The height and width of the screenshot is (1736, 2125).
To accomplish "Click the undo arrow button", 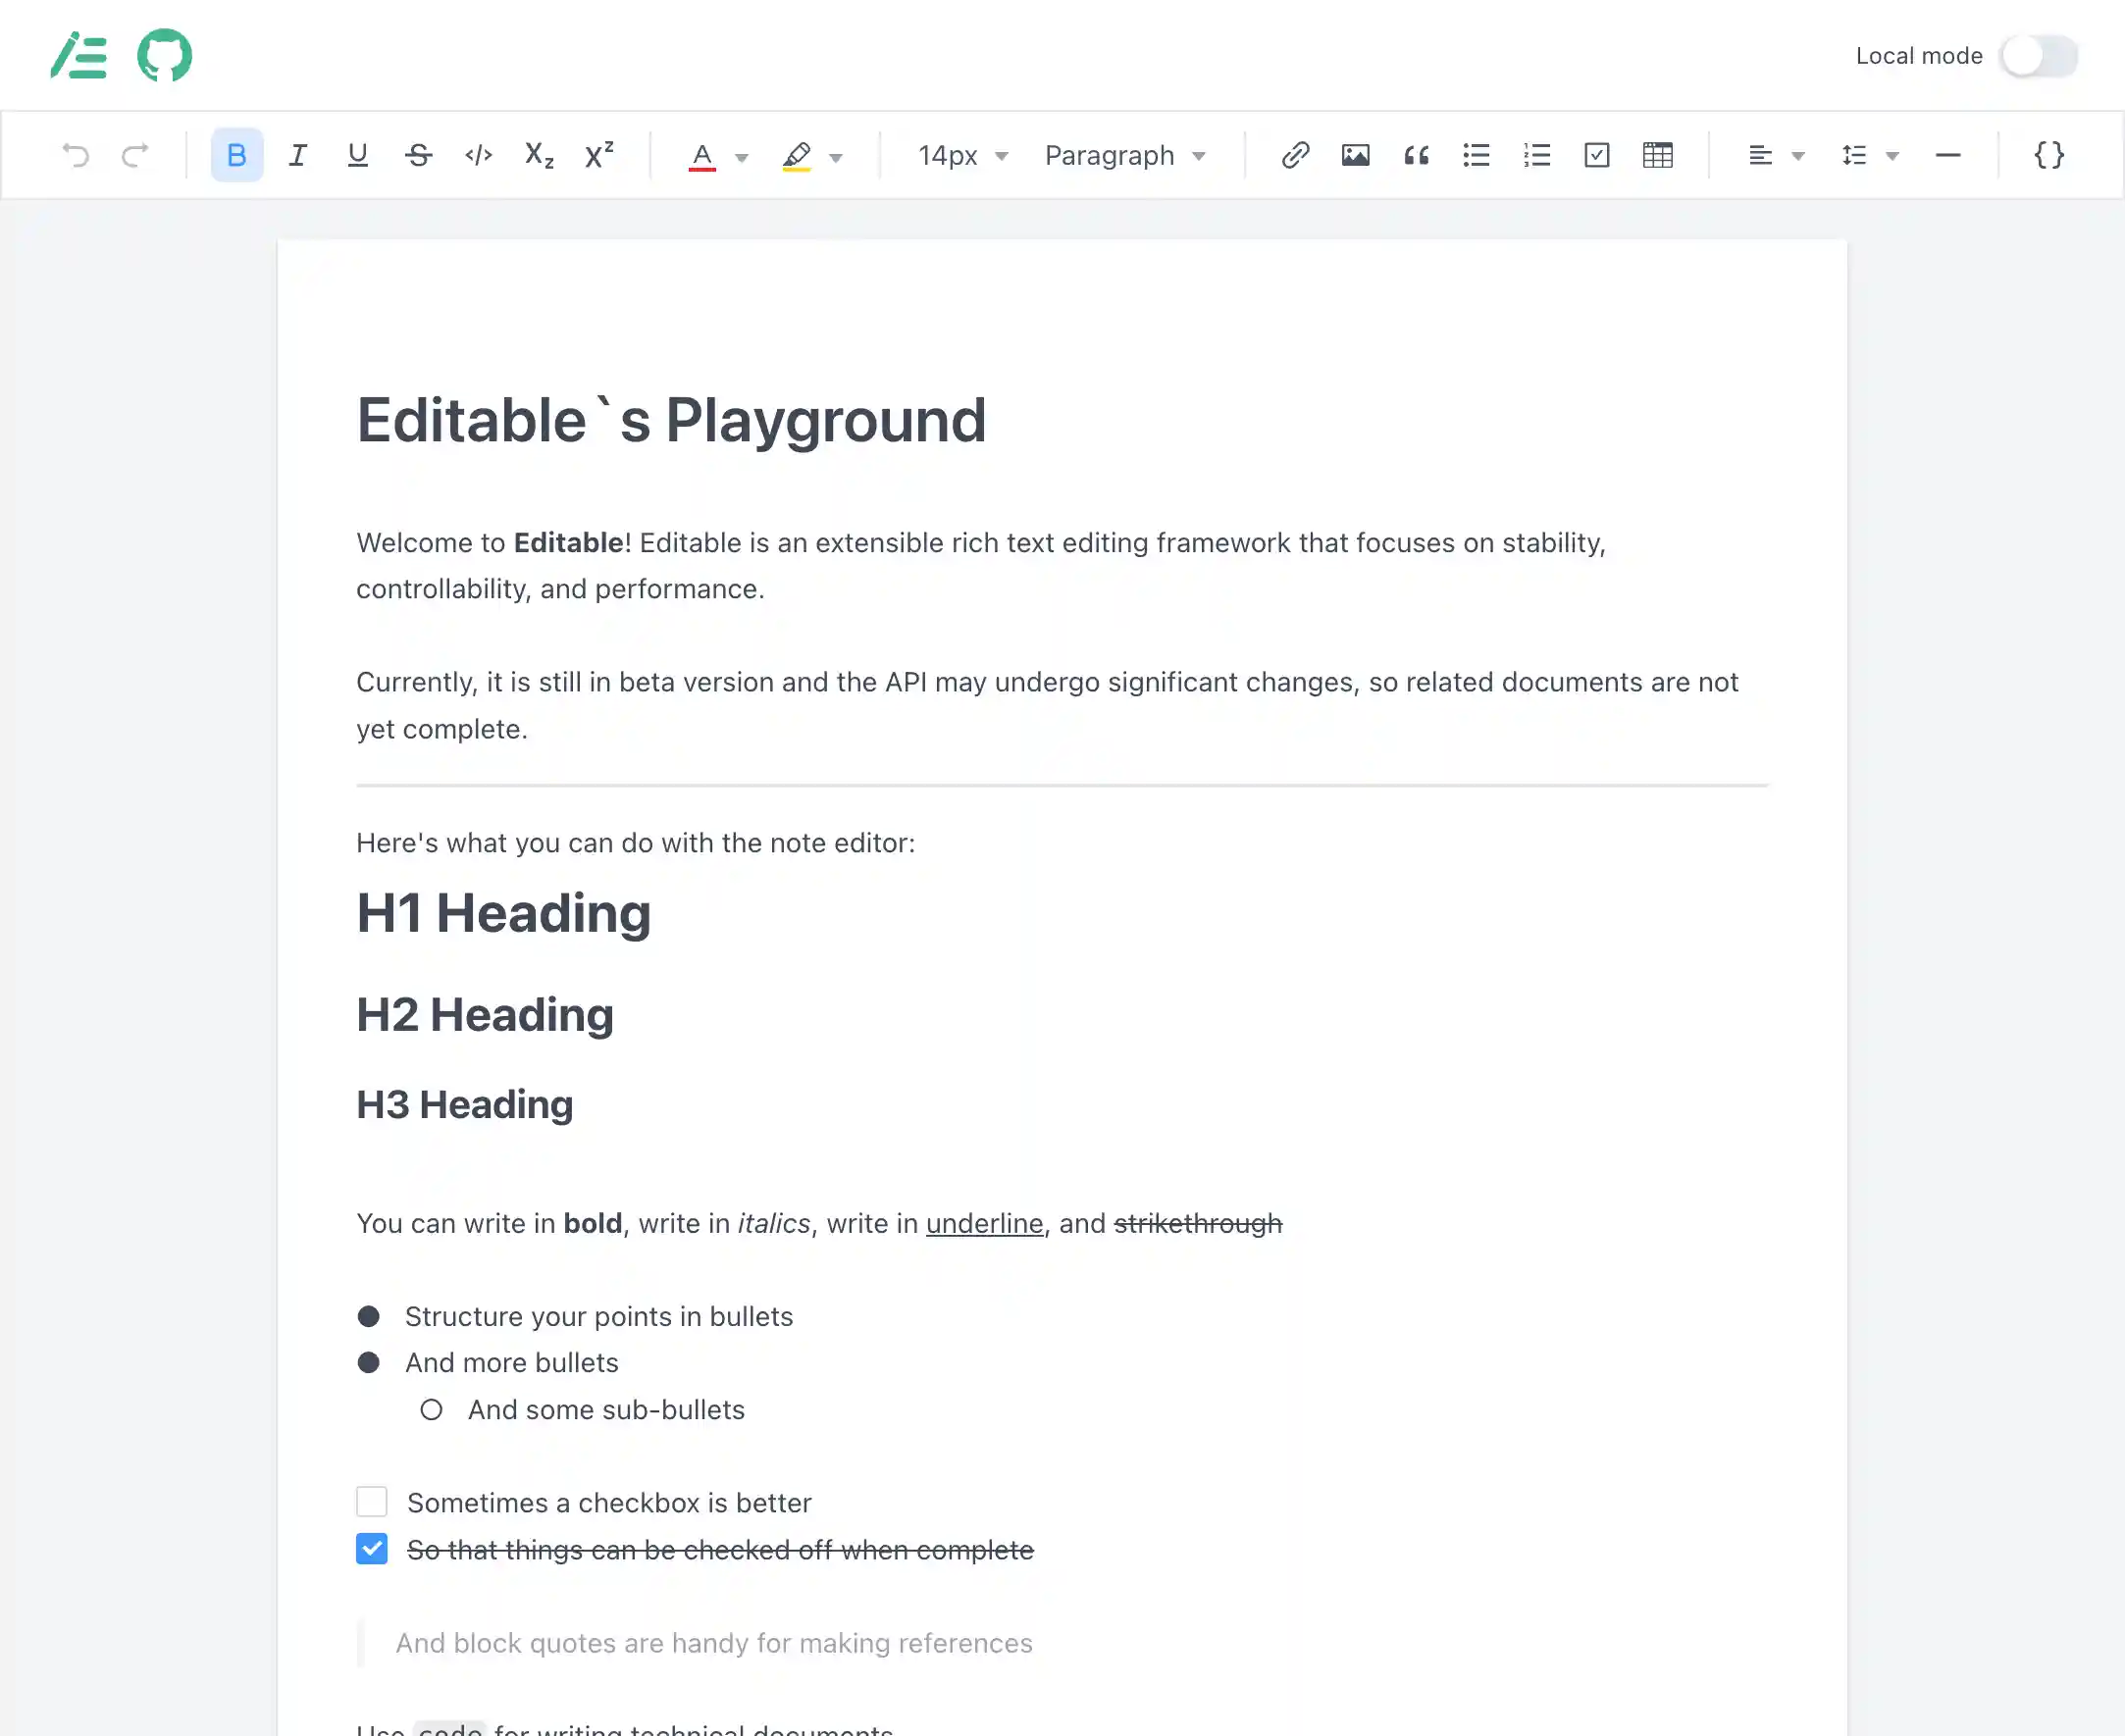I will coord(76,155).
